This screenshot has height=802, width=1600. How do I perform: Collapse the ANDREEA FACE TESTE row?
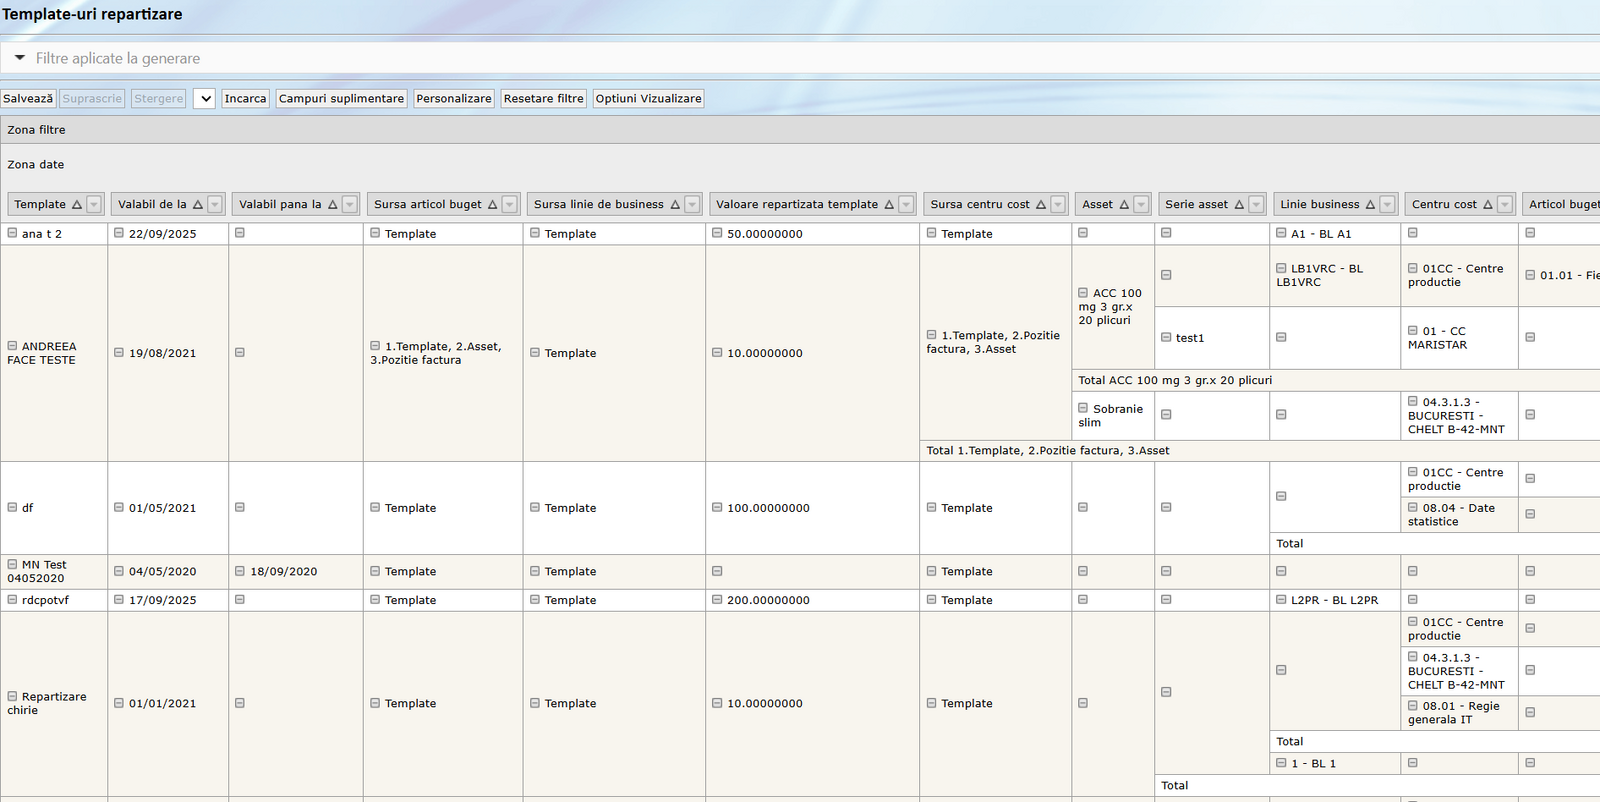13,346
